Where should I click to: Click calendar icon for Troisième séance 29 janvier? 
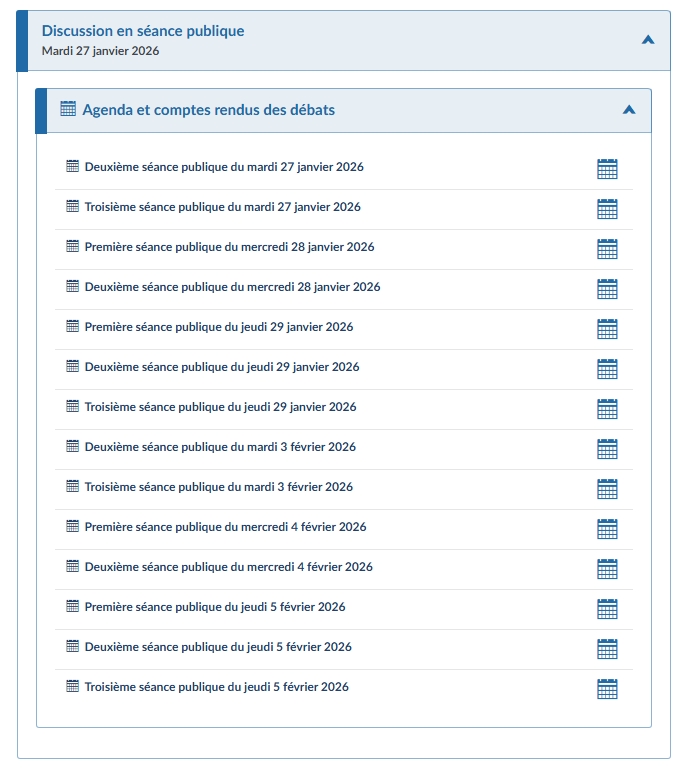point(607,409)
